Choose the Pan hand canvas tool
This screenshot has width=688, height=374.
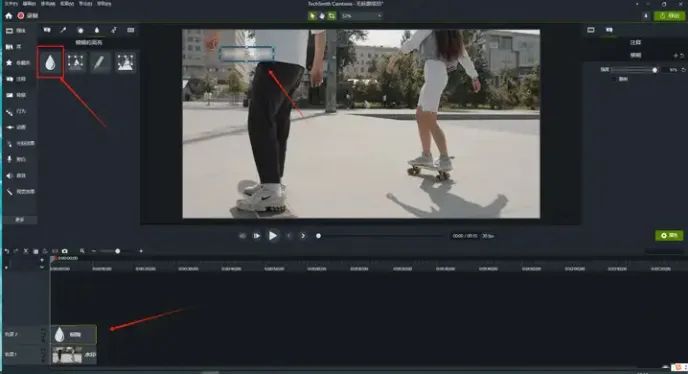pos(322,16)
